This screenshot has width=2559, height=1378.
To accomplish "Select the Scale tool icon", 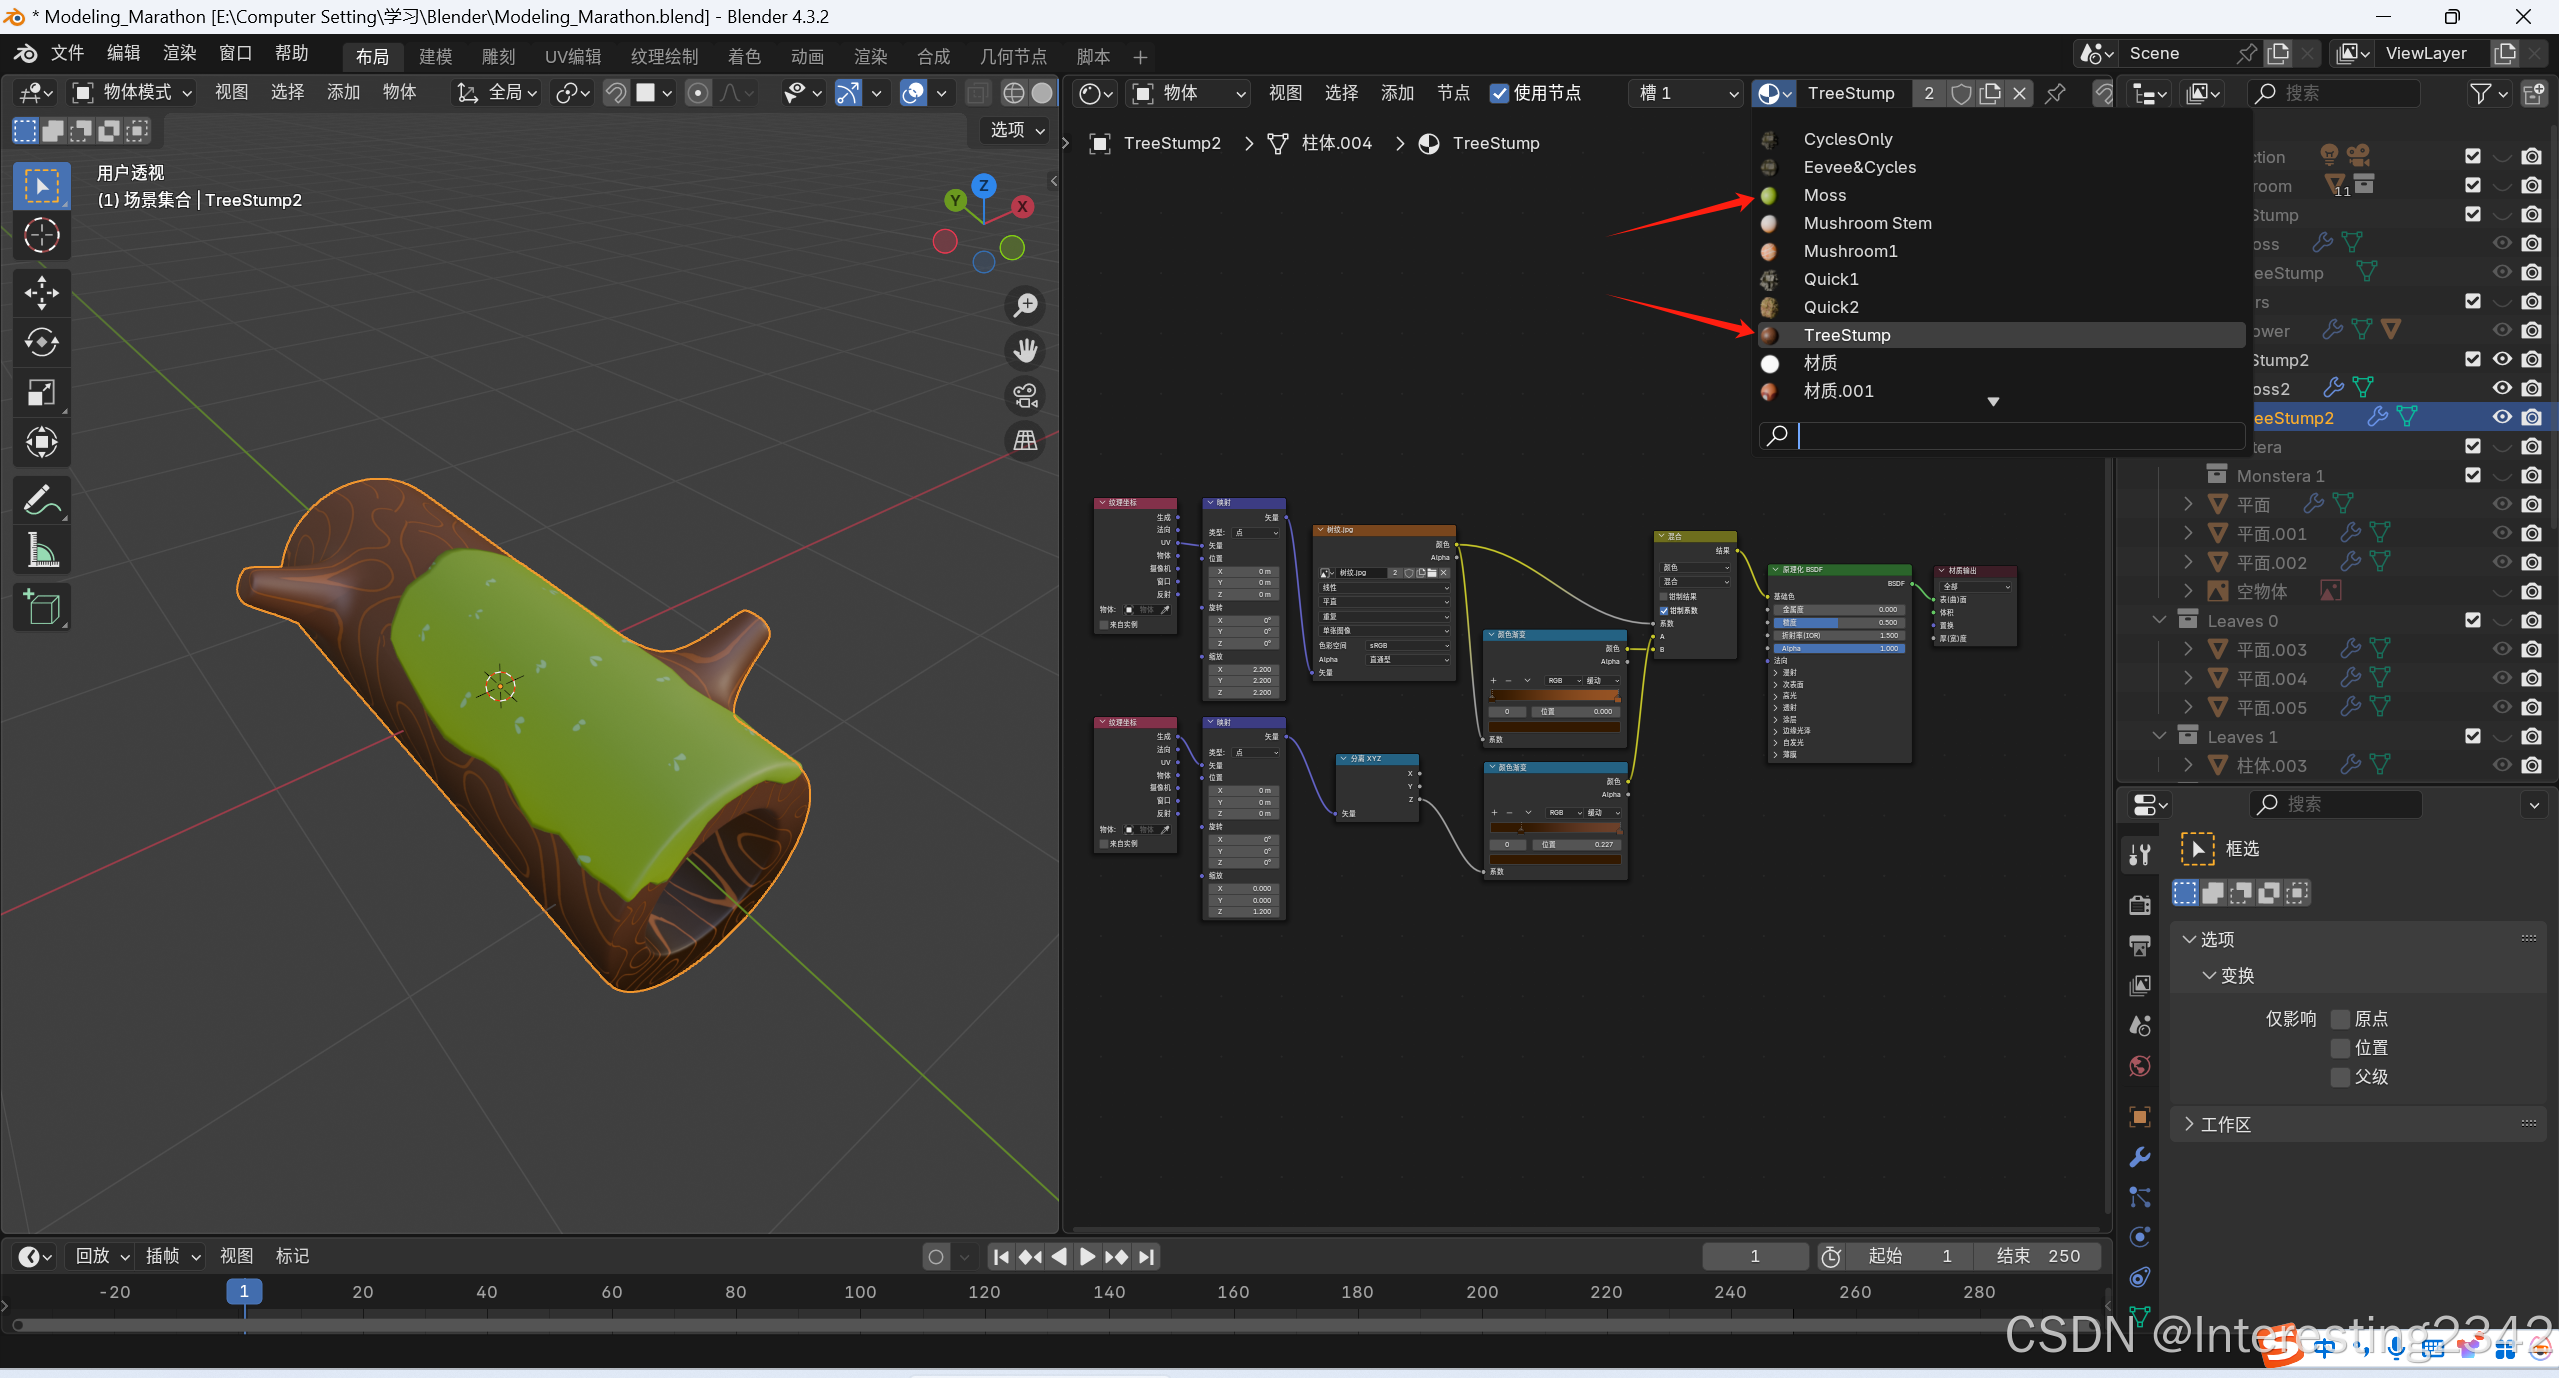I will pyautogui.click(x=41, y=392).
